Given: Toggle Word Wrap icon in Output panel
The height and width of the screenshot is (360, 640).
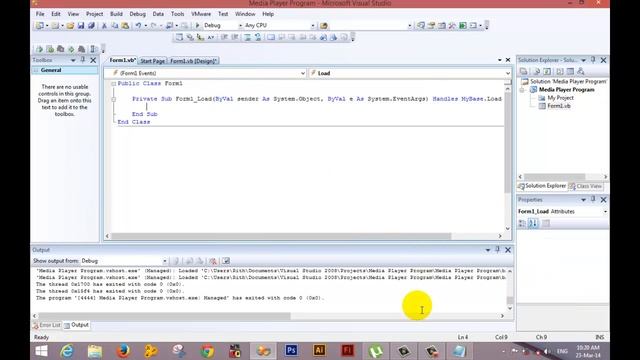Looking at the screenshot, I should (226, 261).
